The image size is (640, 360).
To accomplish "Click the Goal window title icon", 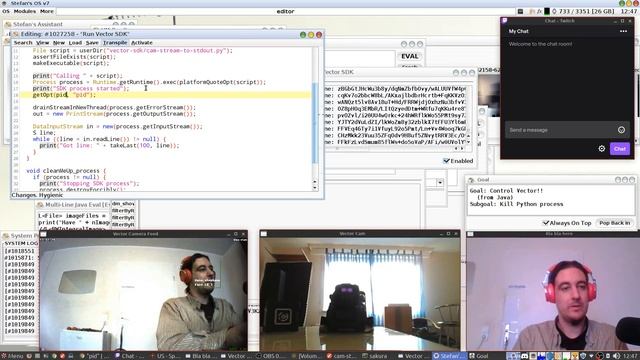I will click(x=472, y=180).
